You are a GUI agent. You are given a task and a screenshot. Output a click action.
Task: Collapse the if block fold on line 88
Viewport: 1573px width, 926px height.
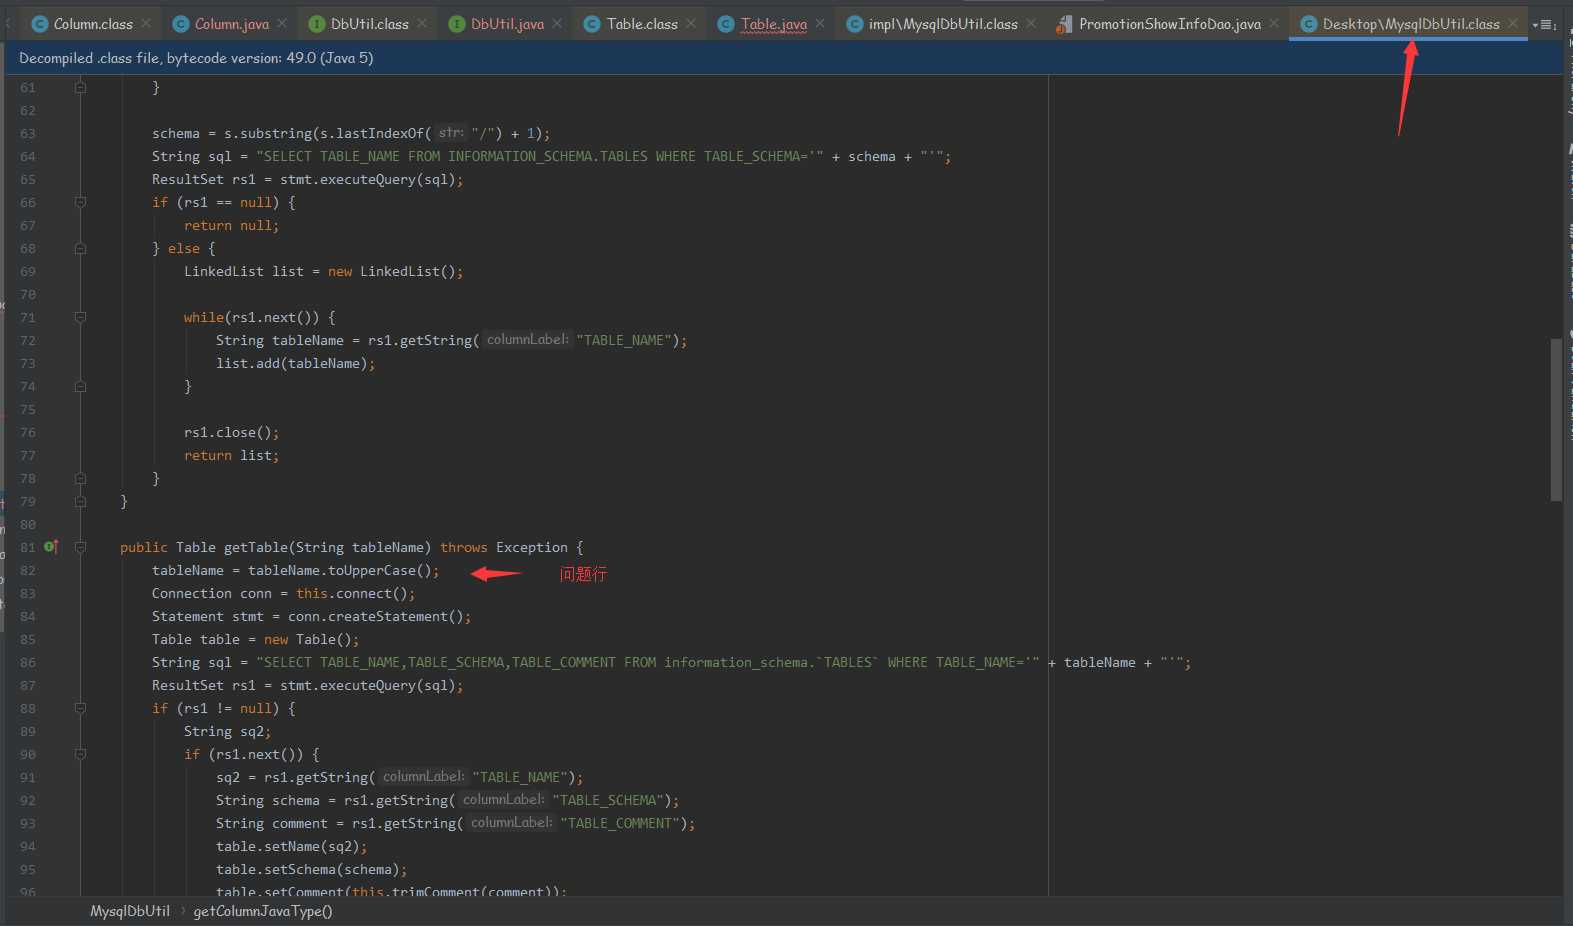pyautogui.click(x=80, y=708)
